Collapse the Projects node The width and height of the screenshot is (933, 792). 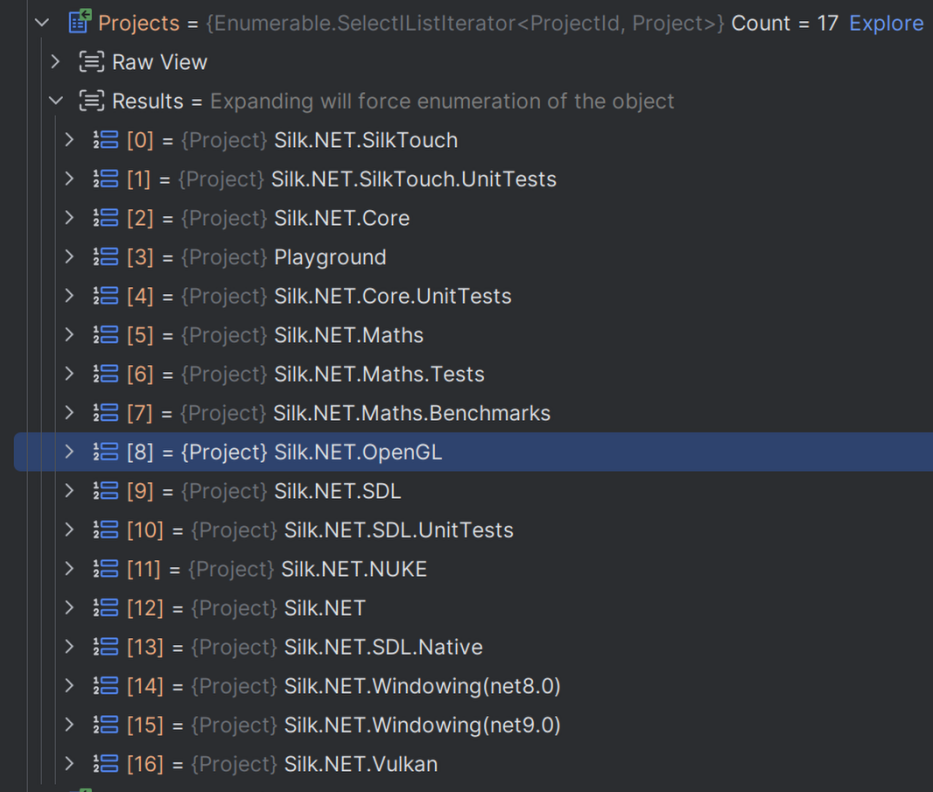point(42,22)
